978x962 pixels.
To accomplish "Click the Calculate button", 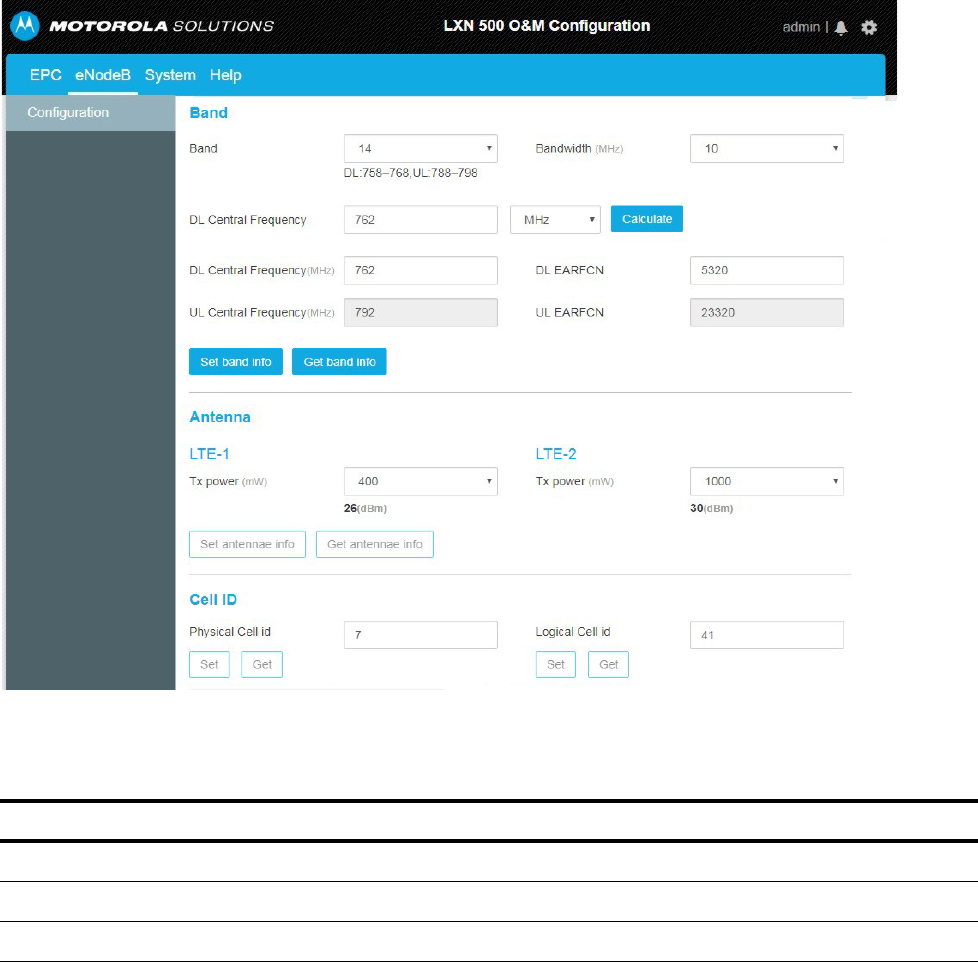I will [647, 219].
